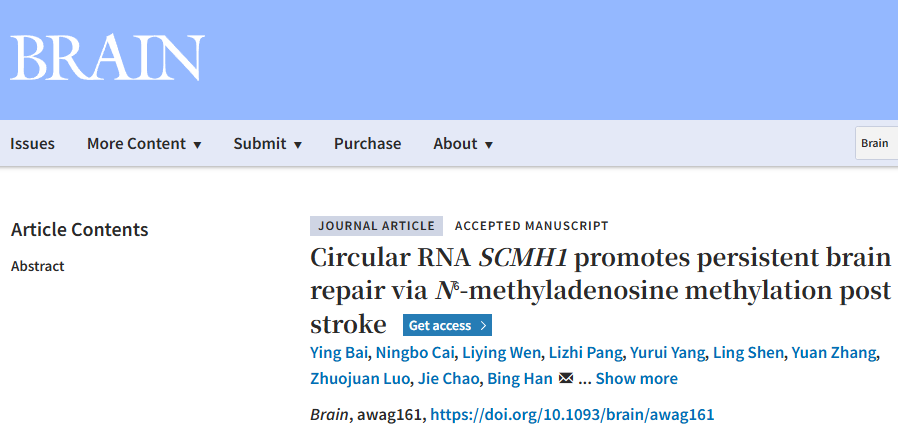Screen dimensions: 898x430
Task: Click the Yurui Yang author link
Action: (x=668, y=353)
